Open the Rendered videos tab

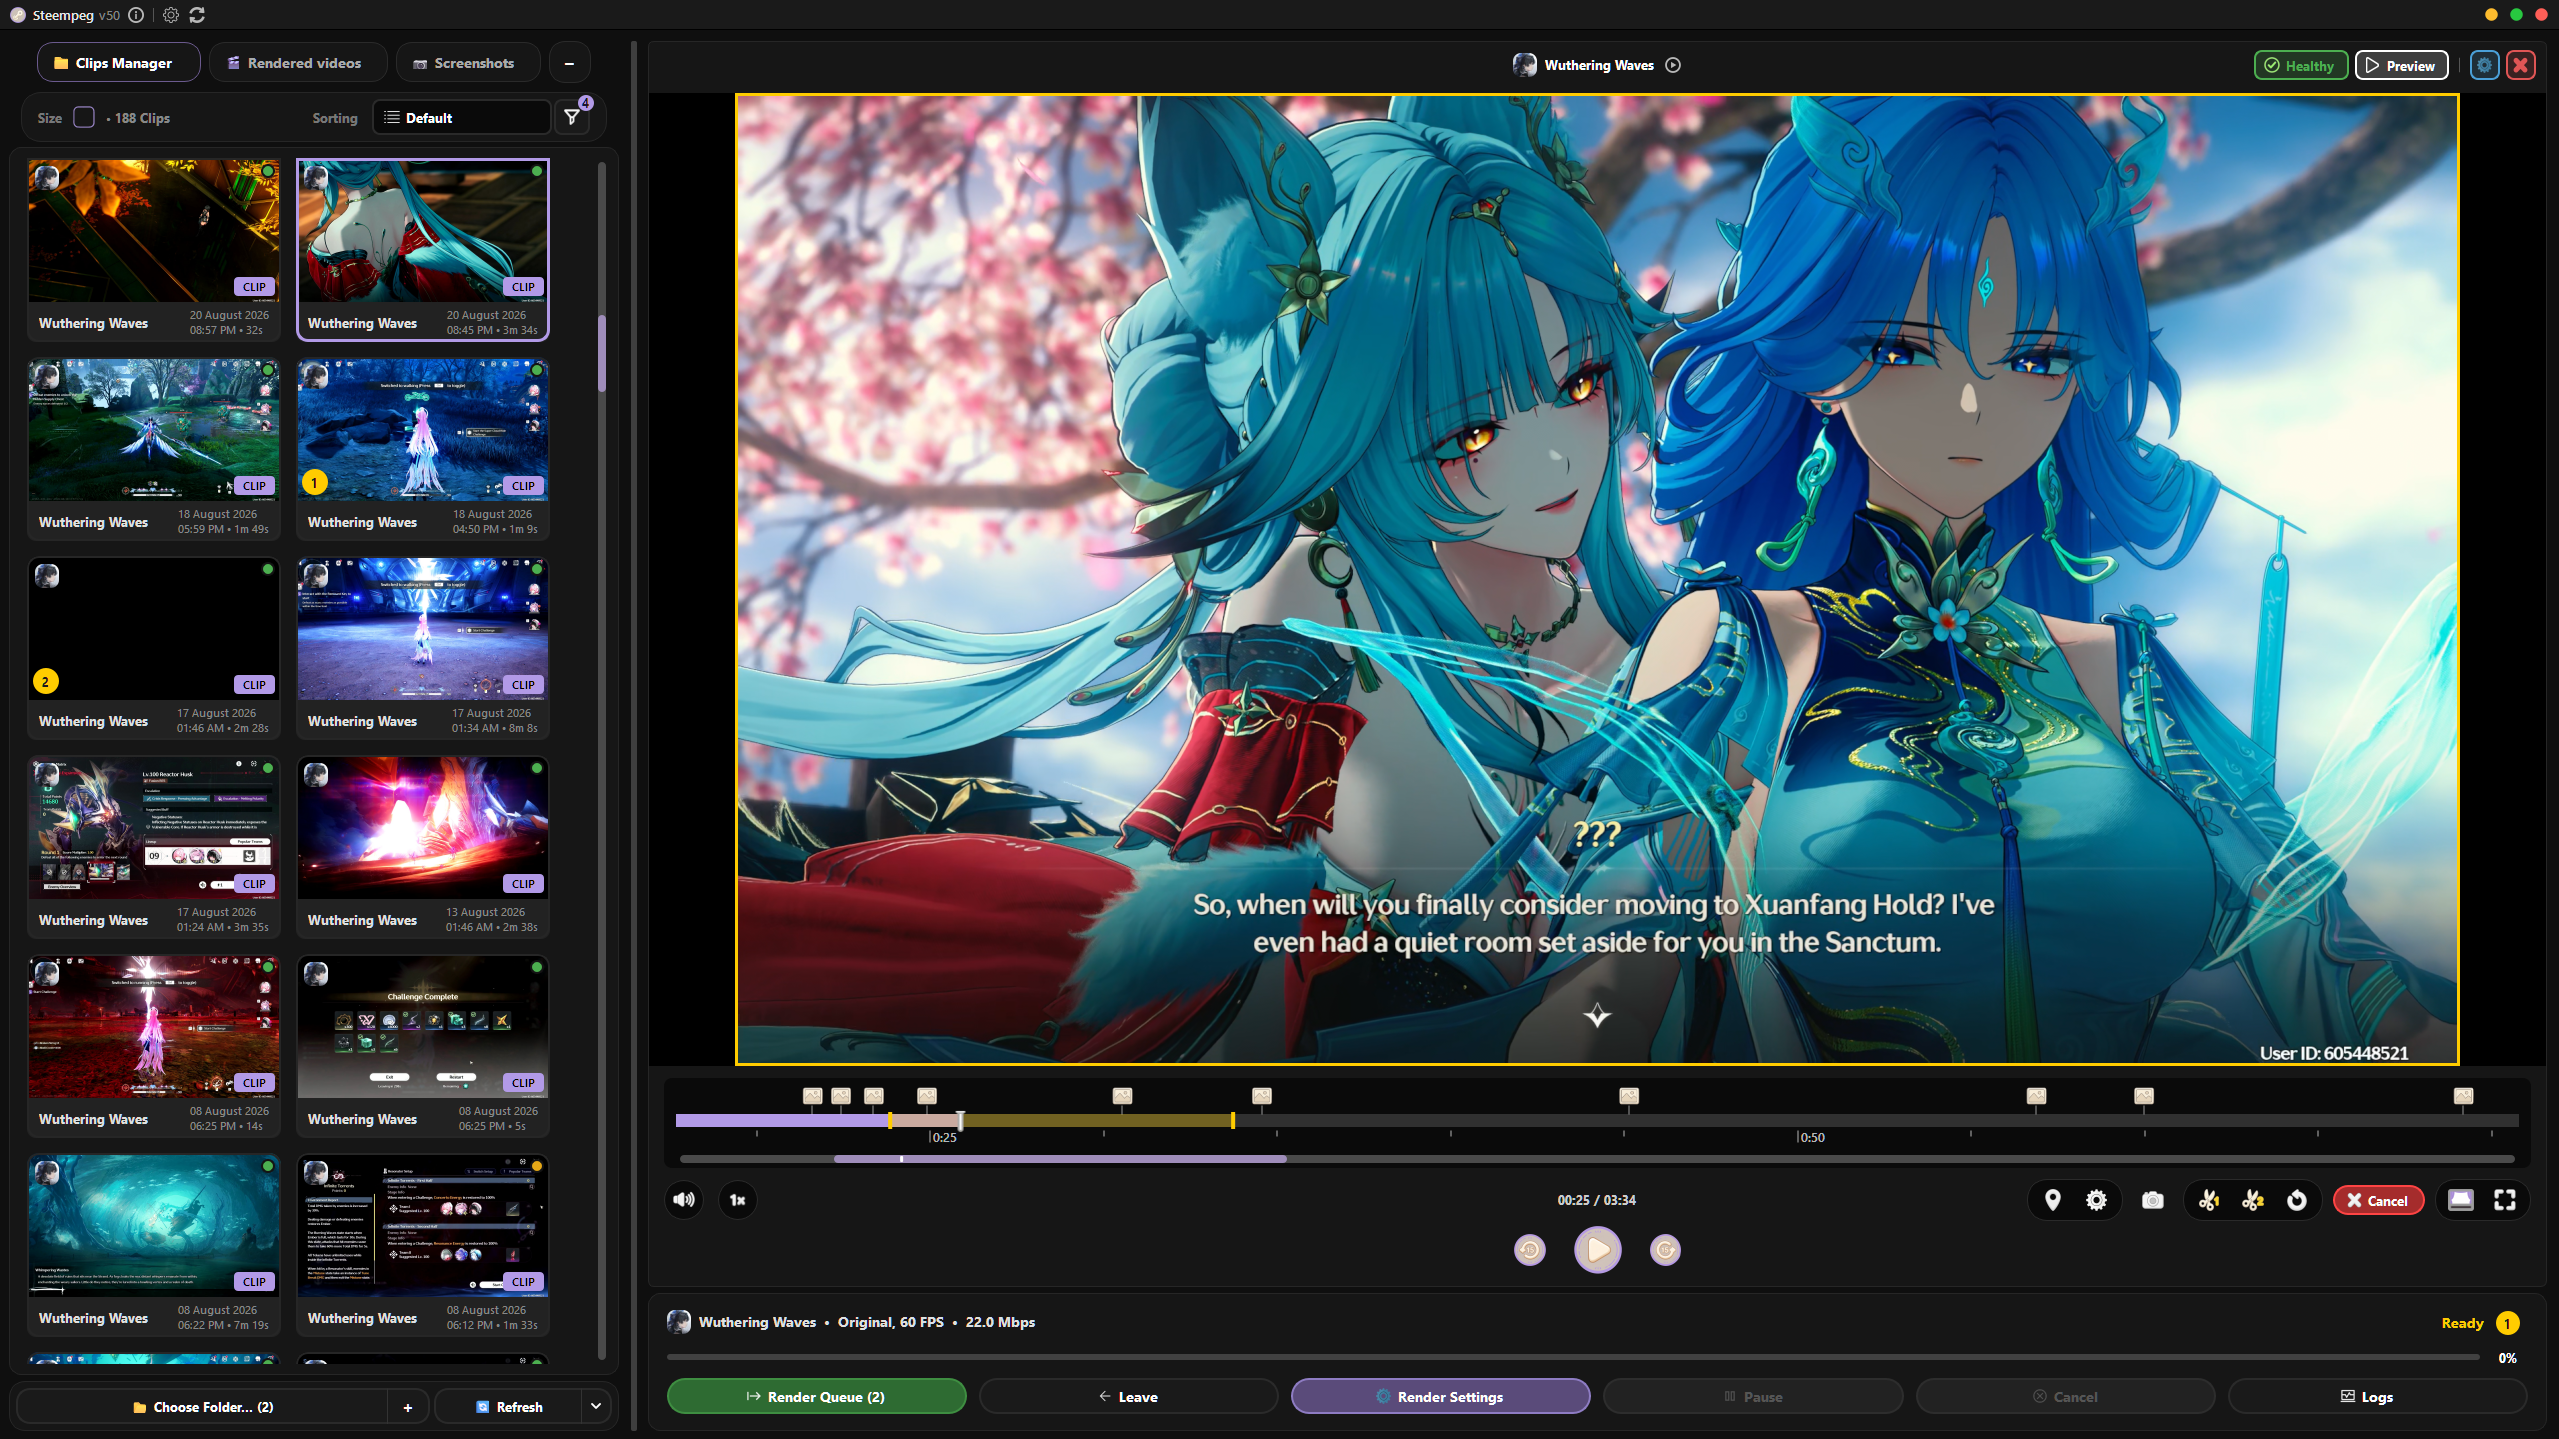click(298, 63)
